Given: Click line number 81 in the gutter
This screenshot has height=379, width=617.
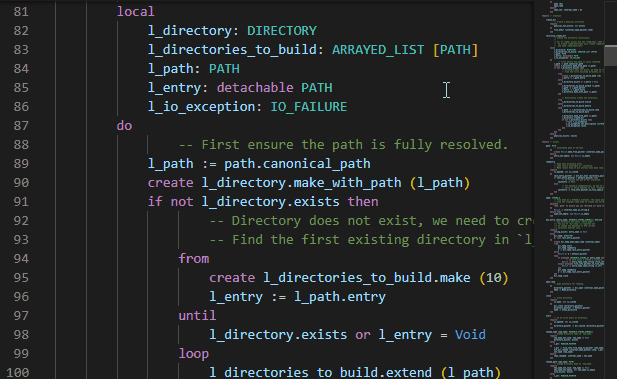Looking at the screenshot, I should [x=21, y=12].
